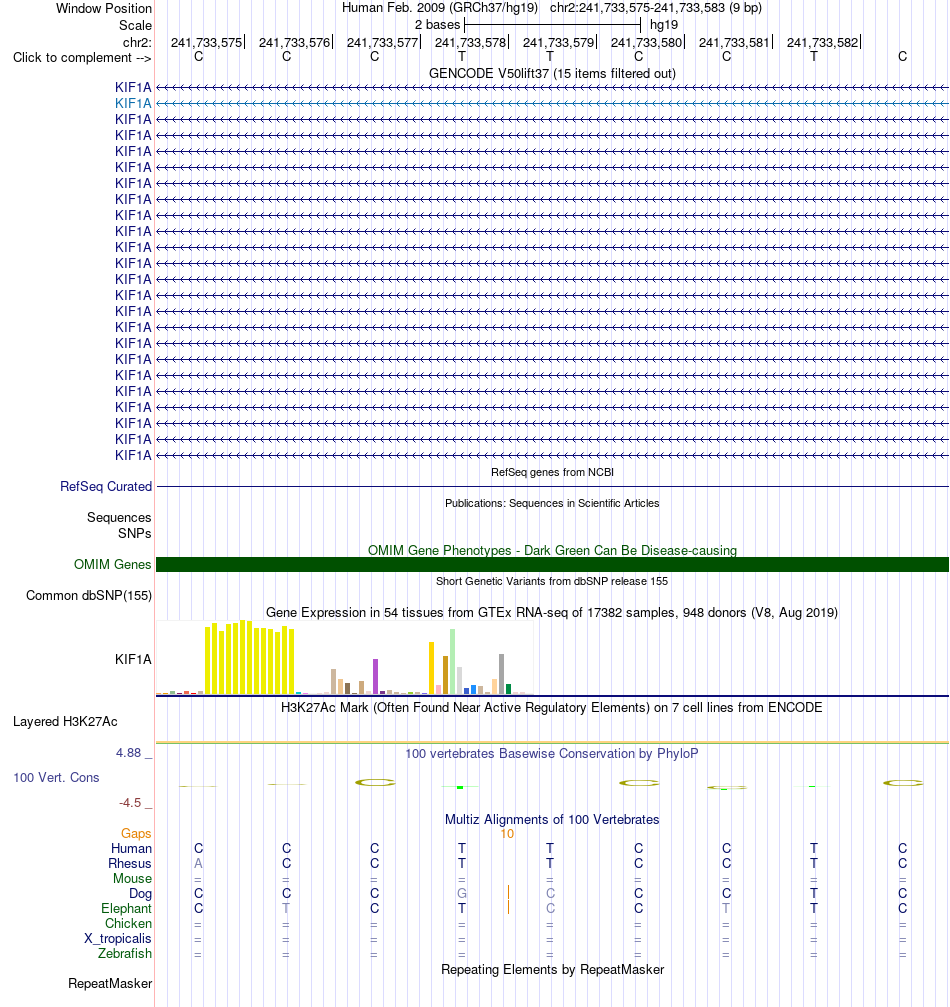Select the RepeatMasker track label
This screenshot has width=950, height=1007.
pos(110,983)
